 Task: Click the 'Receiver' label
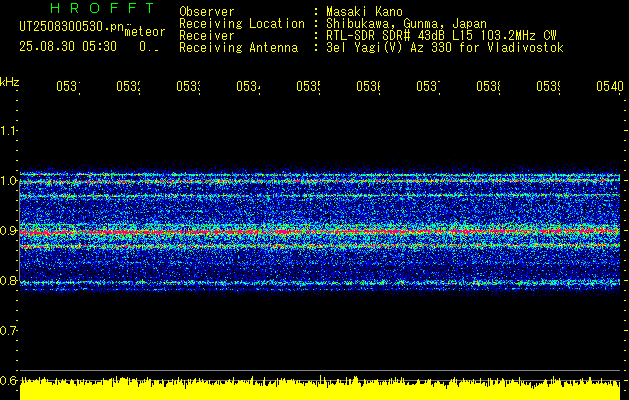[x=207, y=36]
